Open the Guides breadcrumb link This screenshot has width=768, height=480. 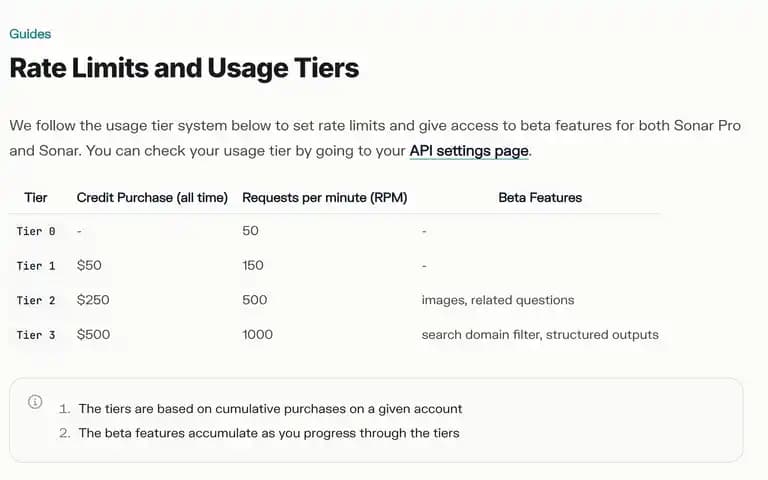click(30, 34)
